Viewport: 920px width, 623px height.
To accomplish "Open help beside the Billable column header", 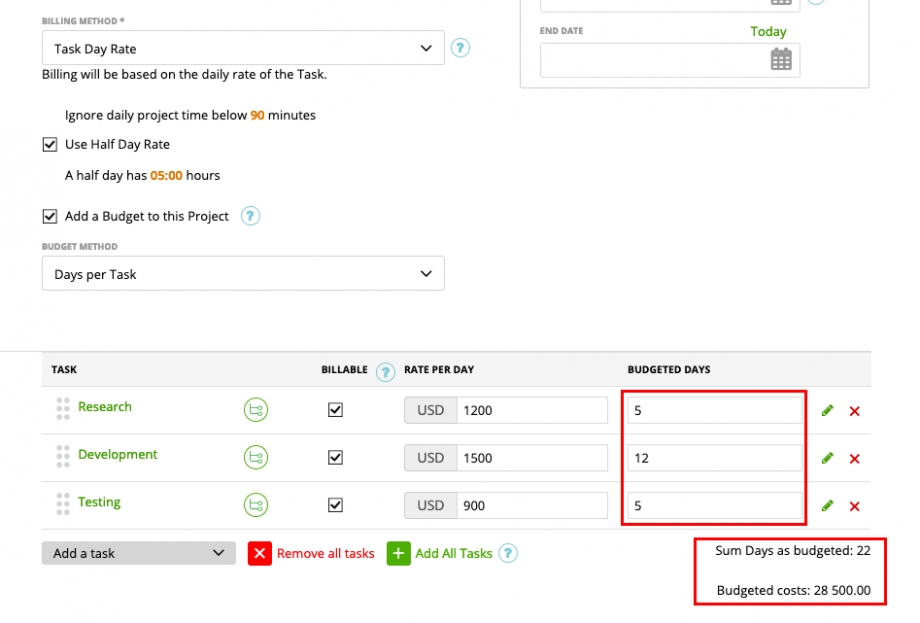I will pos(386,370).
